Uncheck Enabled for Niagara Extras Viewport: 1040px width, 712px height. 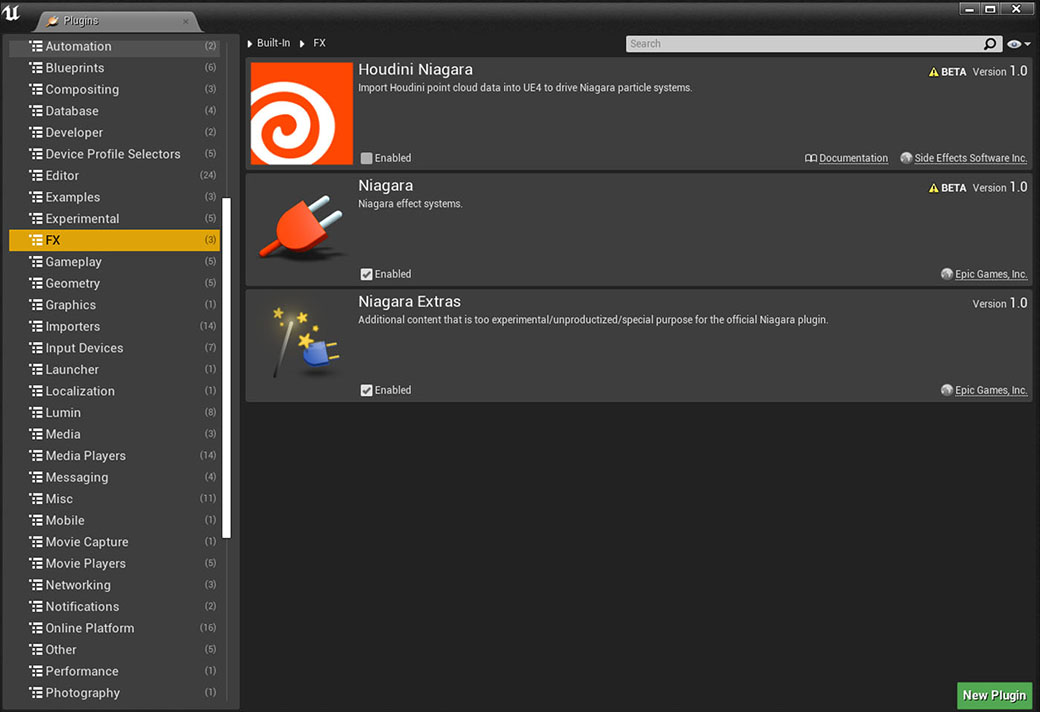[366, 390]
